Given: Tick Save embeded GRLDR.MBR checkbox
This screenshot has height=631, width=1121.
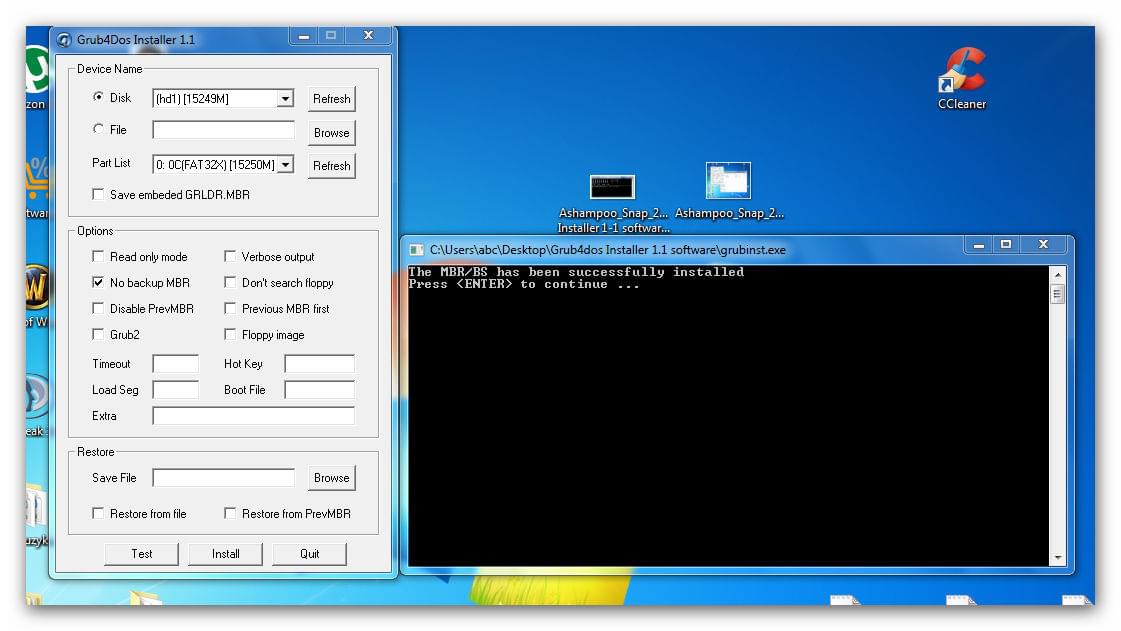Looking at the screenshot, I should [98, 194].
